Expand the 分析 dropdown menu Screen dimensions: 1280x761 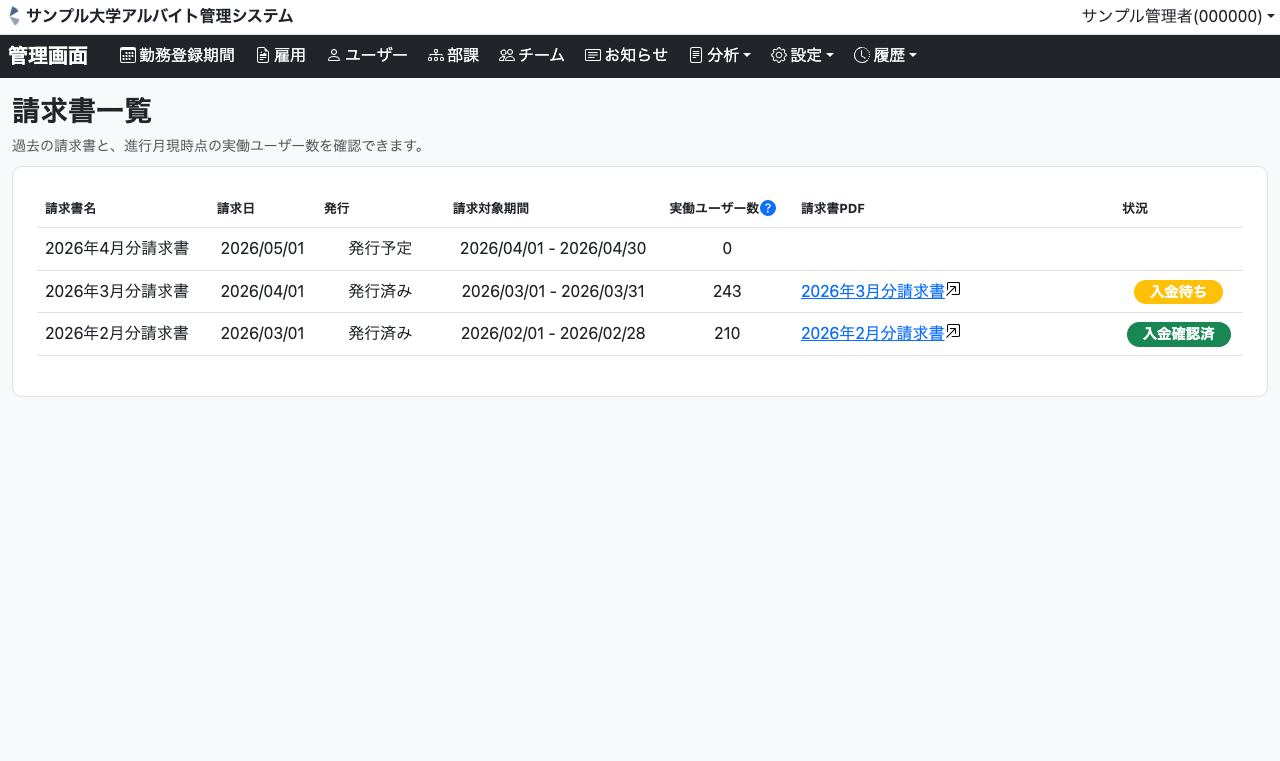click(720, 56)
